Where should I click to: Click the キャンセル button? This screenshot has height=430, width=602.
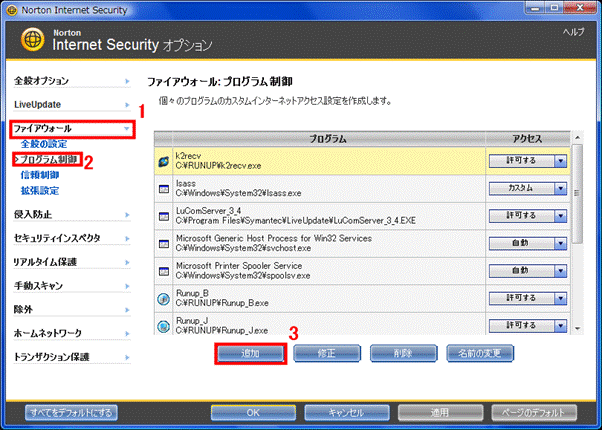click(347, 413)
